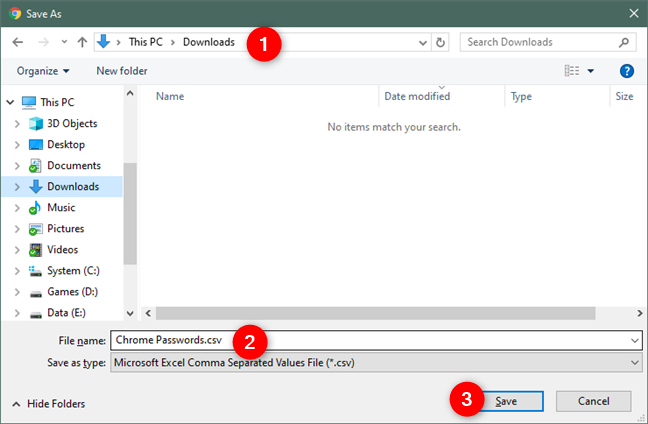Open the Change your view dropdown
Viewport: 648px width, 424px height.
[591, 71]
